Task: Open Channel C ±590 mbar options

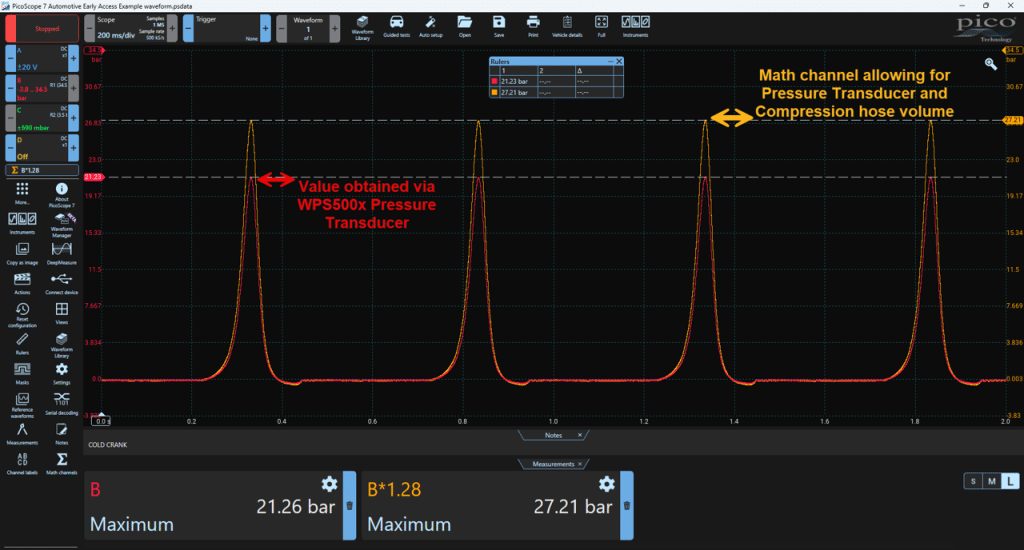Action: (42, 119)
